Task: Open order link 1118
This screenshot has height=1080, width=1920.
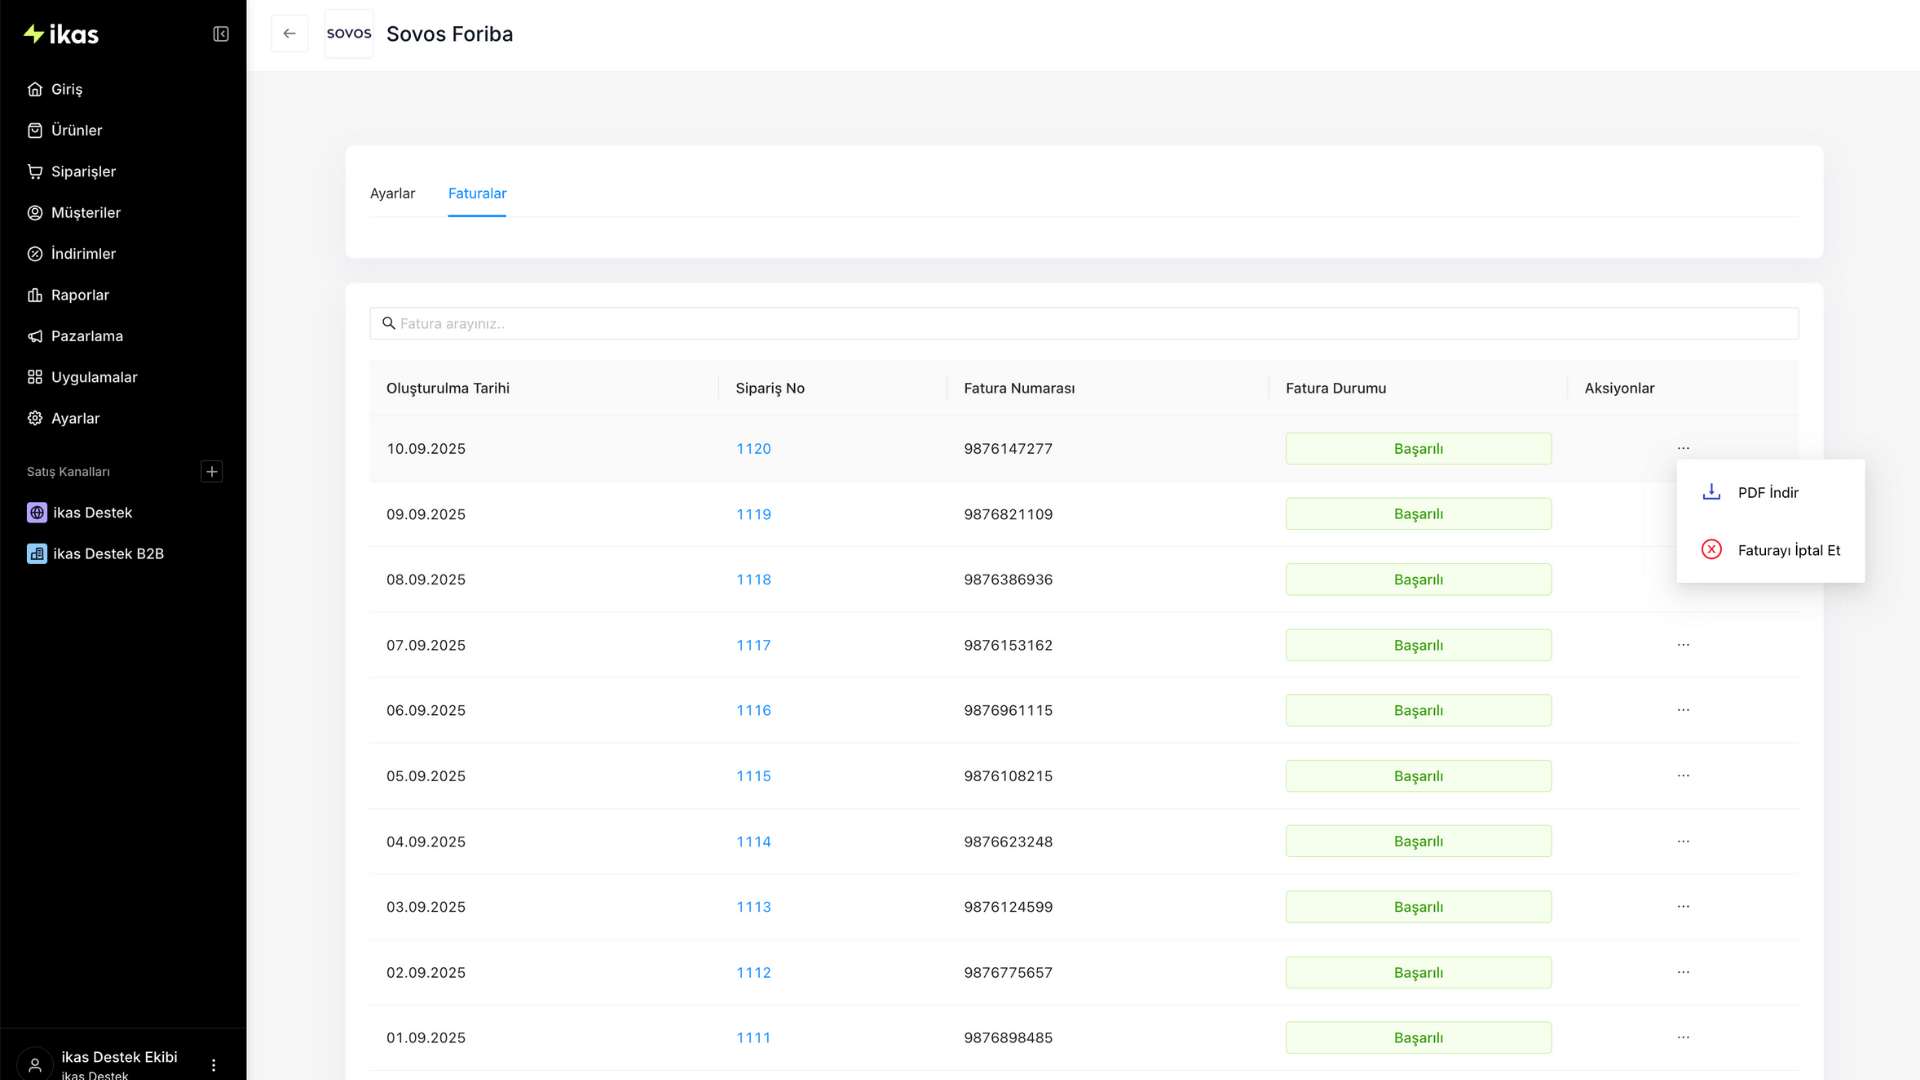Action: coord(754,580)
